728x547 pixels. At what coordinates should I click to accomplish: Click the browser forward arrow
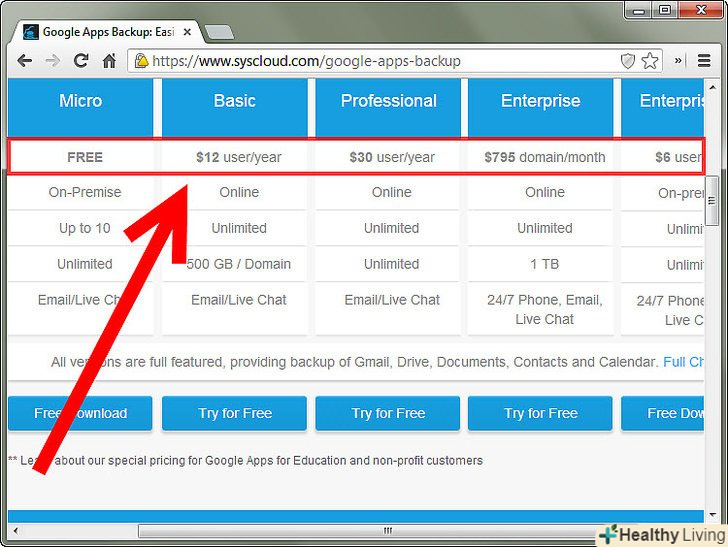(52, 61)
